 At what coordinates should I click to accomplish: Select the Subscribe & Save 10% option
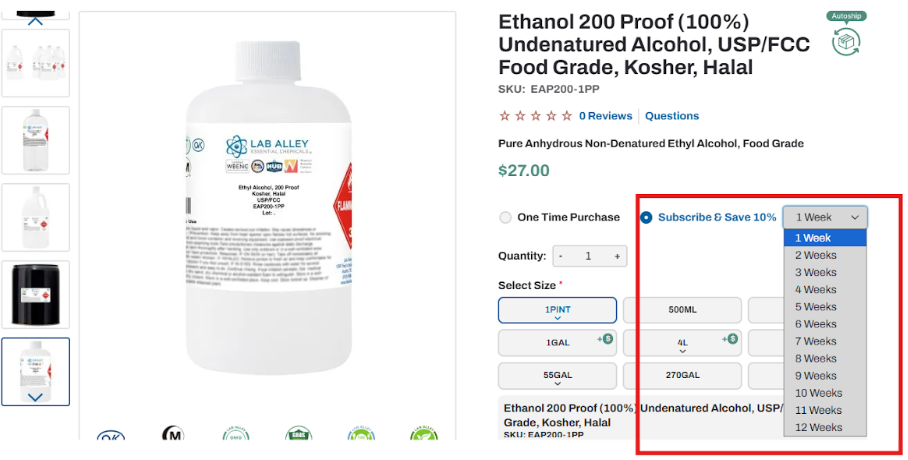coord(646,217)
